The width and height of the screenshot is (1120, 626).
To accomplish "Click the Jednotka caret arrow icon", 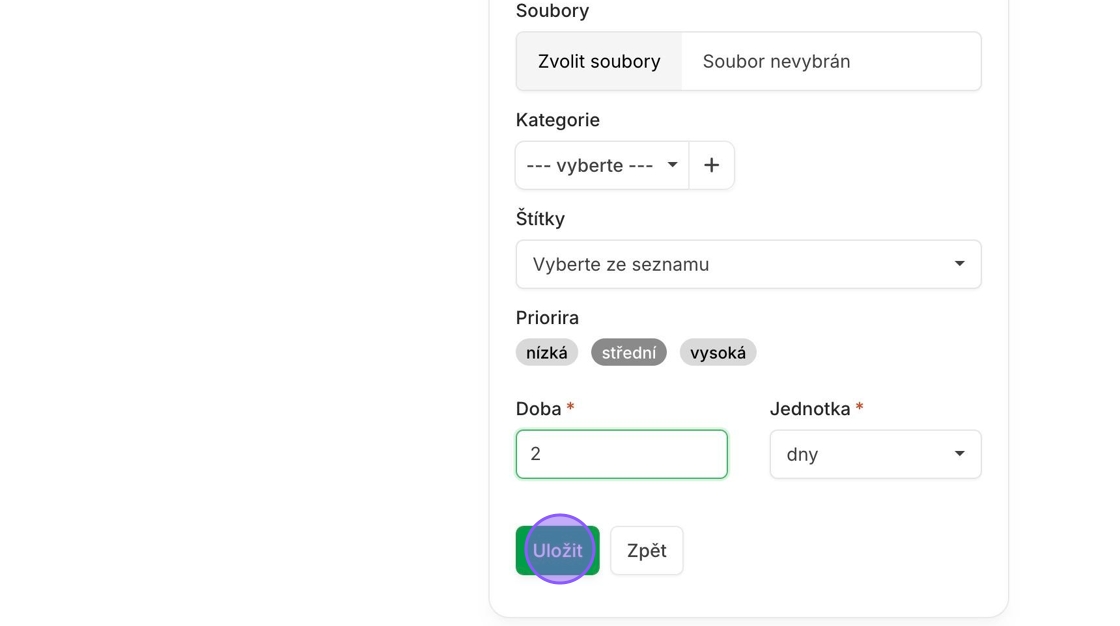I will [x=959, y=454].
